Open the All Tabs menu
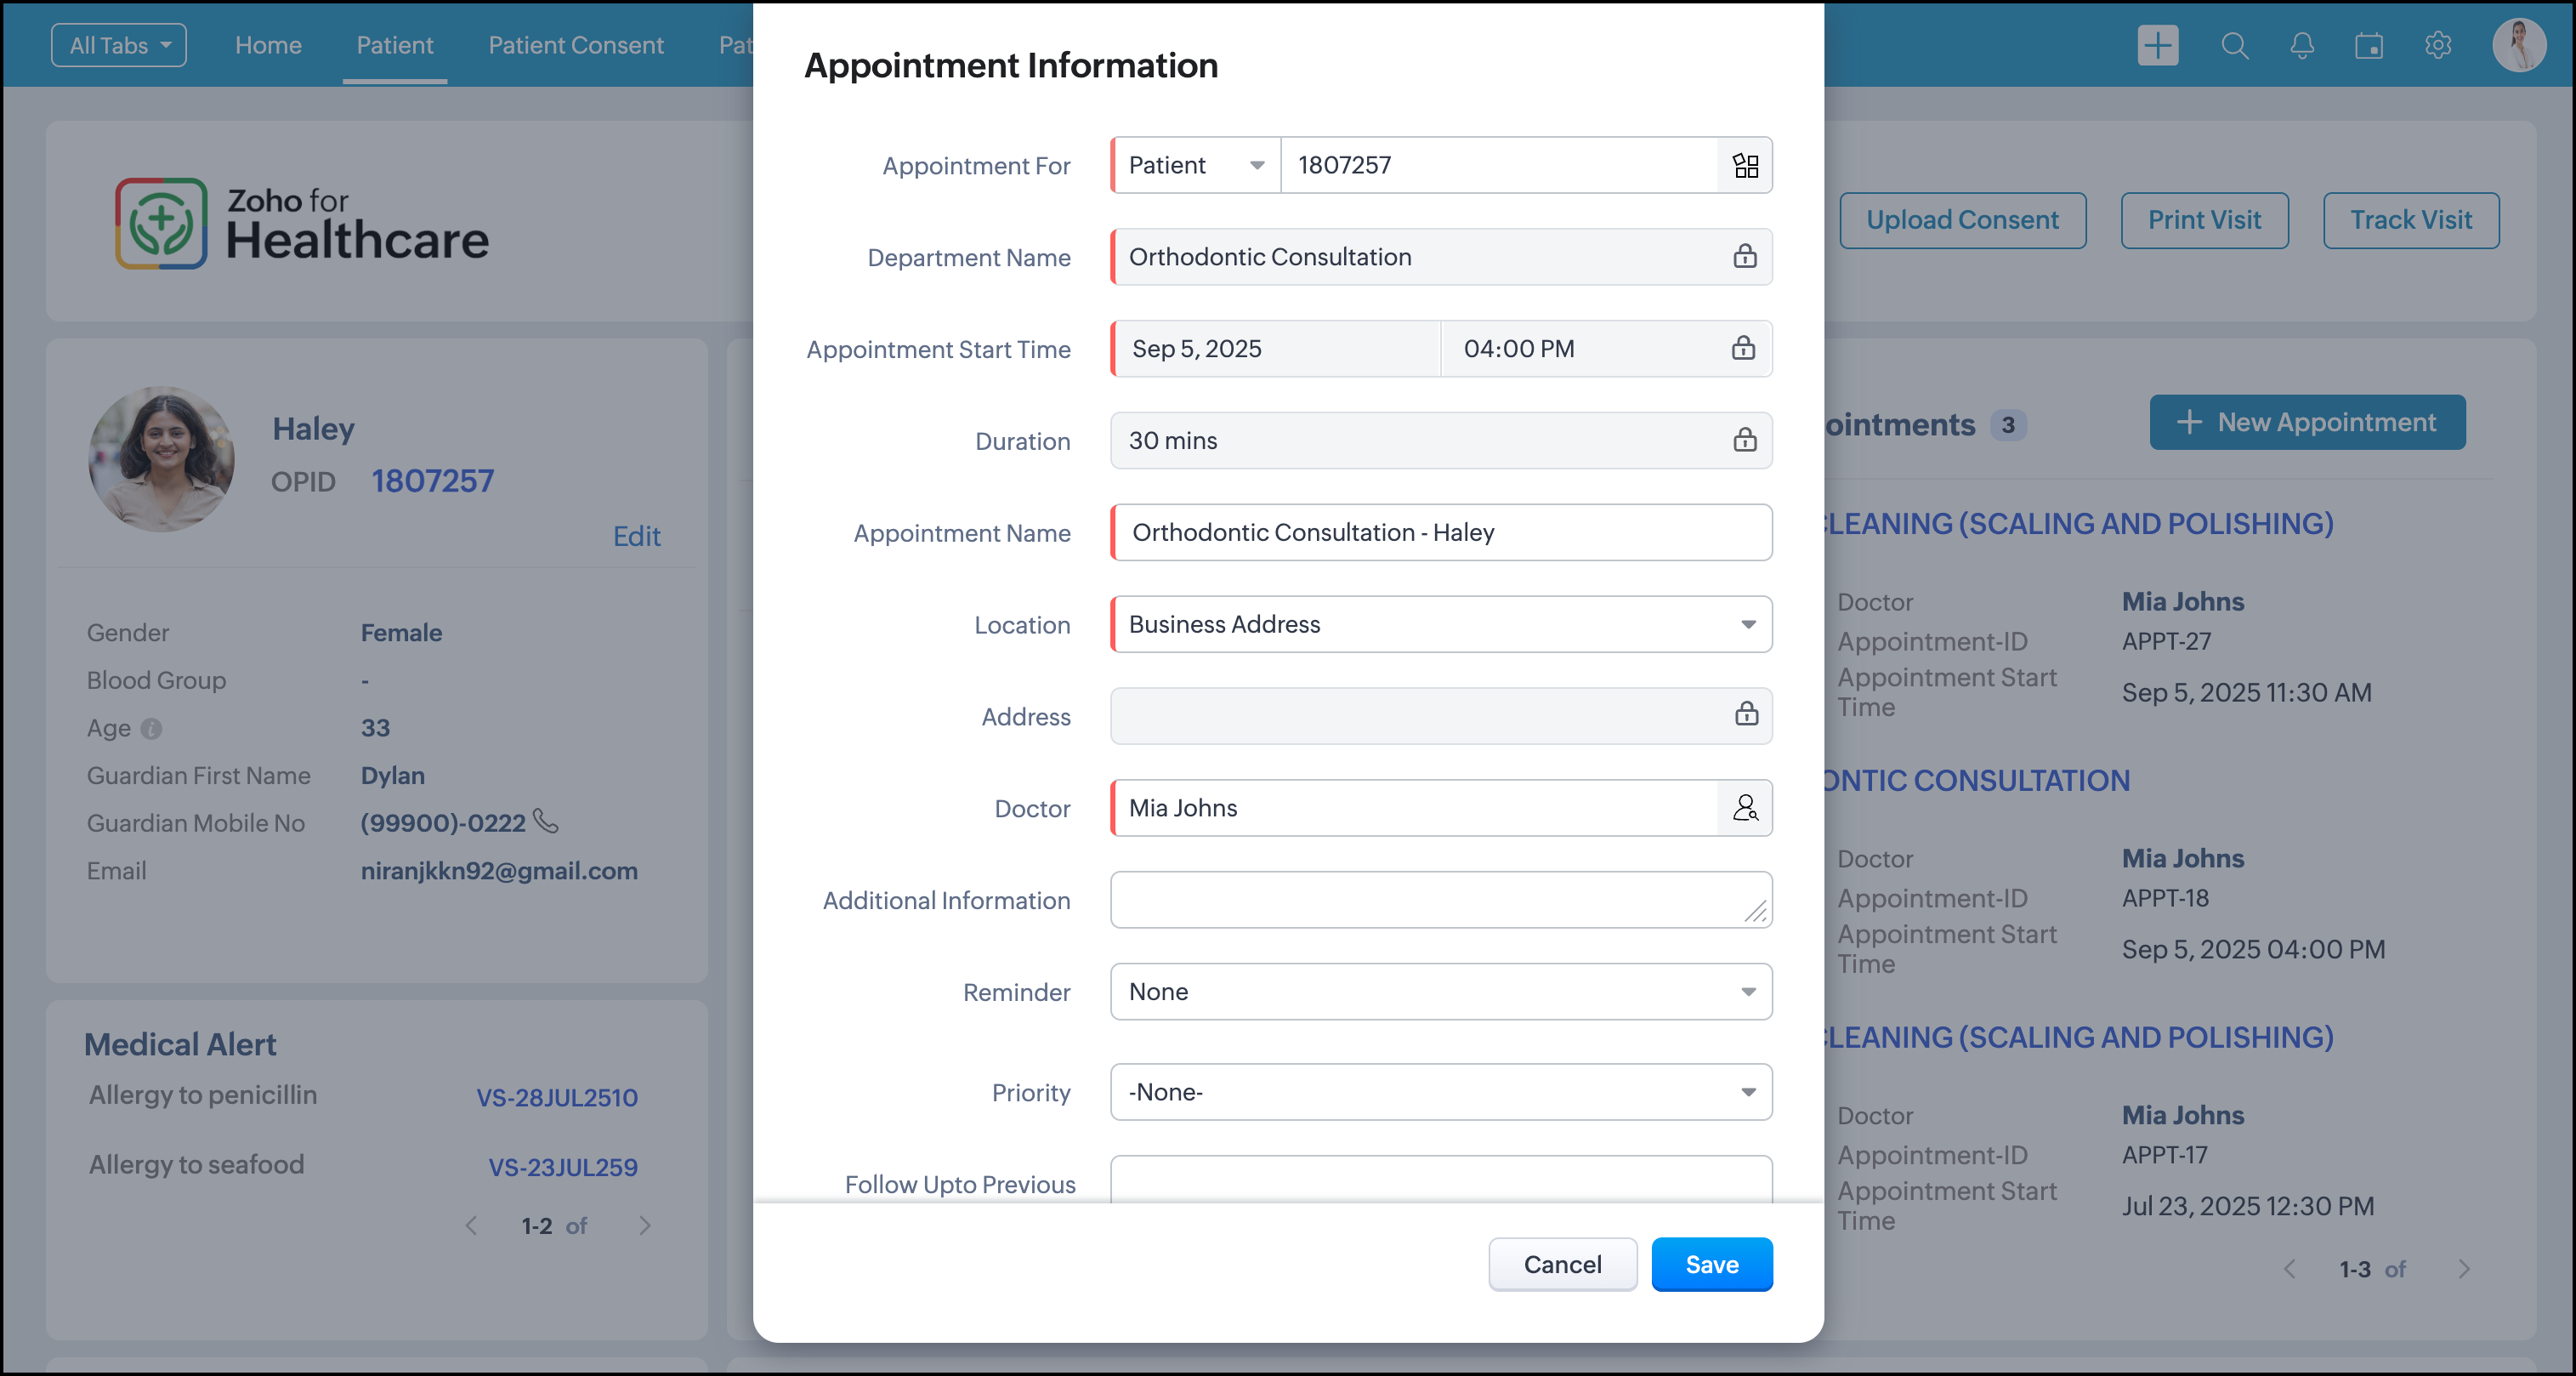This screenshot has height=1376, width=2576. point(119,45)
